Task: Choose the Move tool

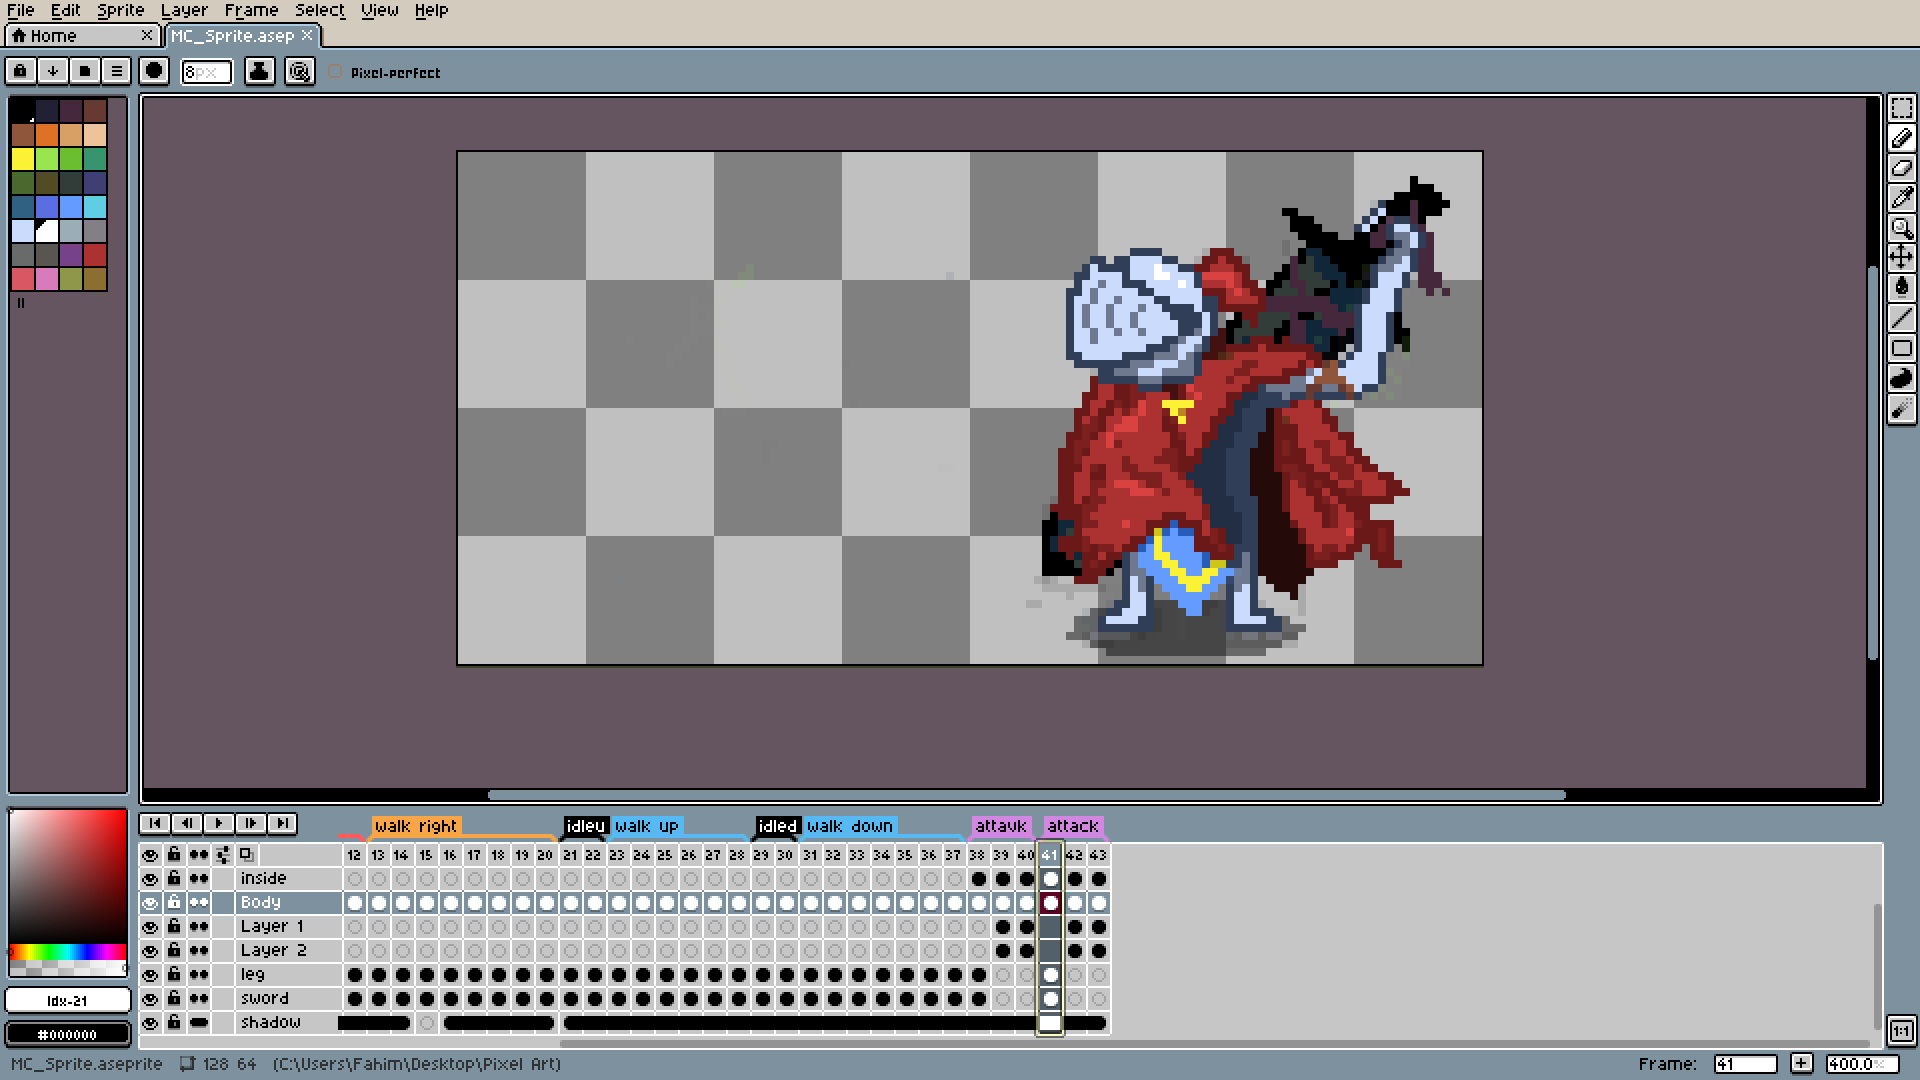Action: [1901, 258]
